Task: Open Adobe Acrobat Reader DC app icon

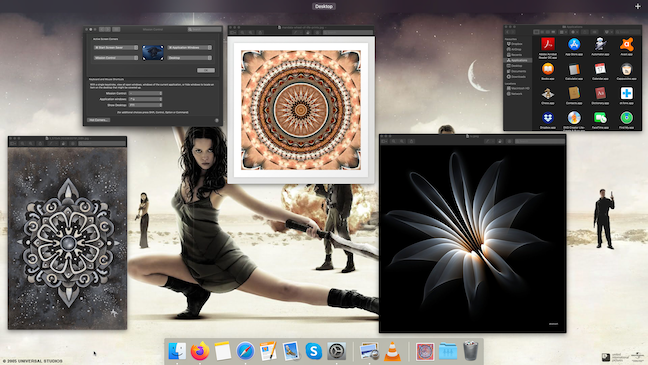Action: (548, 44)
